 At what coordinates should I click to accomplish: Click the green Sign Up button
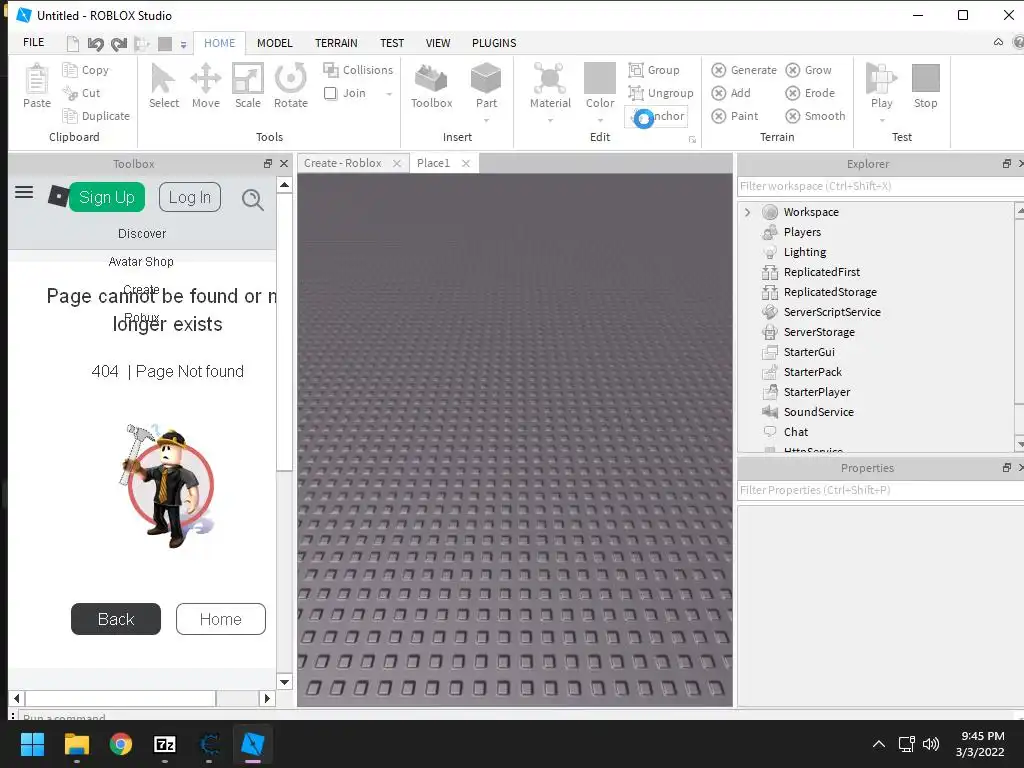click(x=106, y=197)
